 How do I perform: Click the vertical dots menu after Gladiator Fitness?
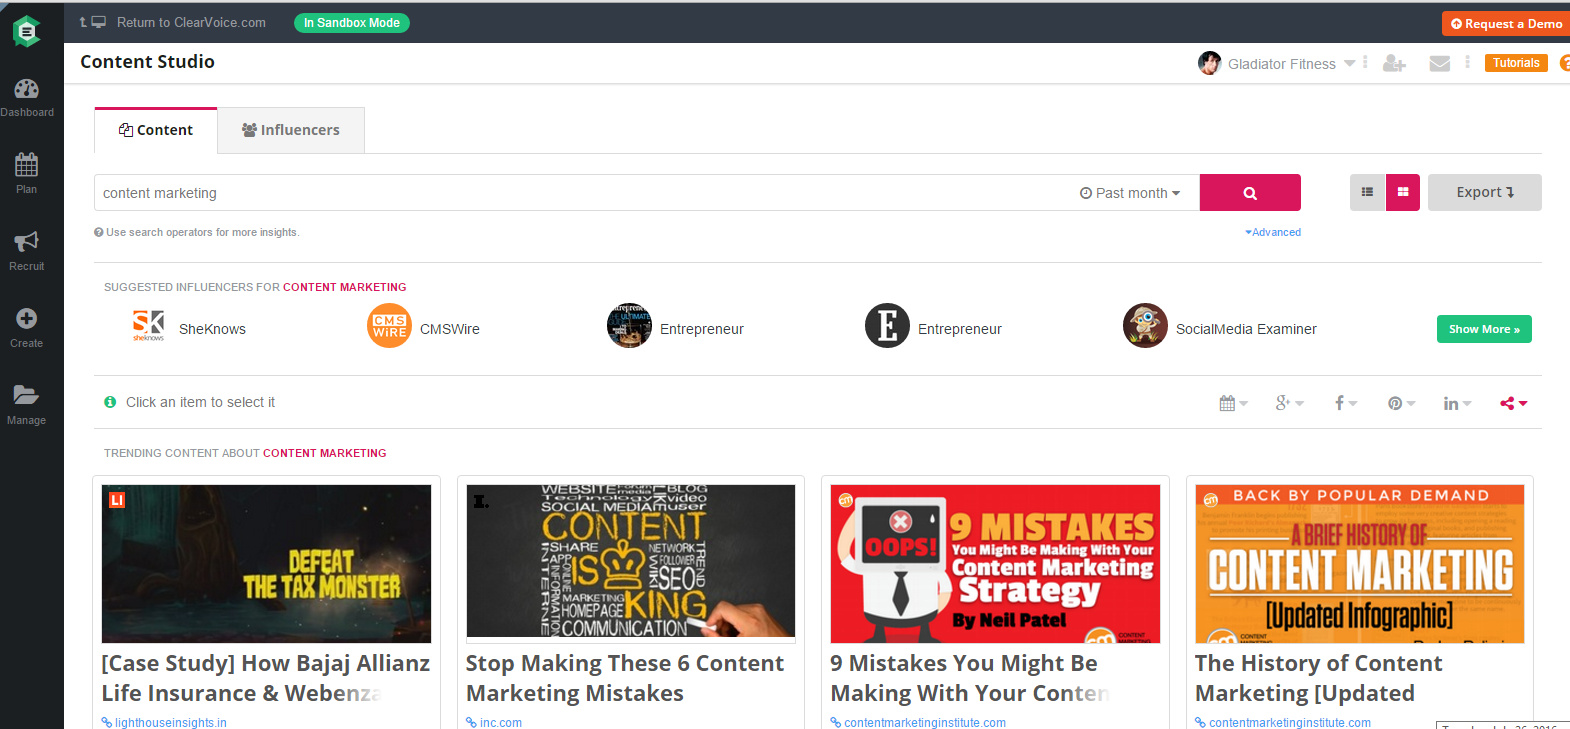pyautogui.click(x=1365, y=62)
